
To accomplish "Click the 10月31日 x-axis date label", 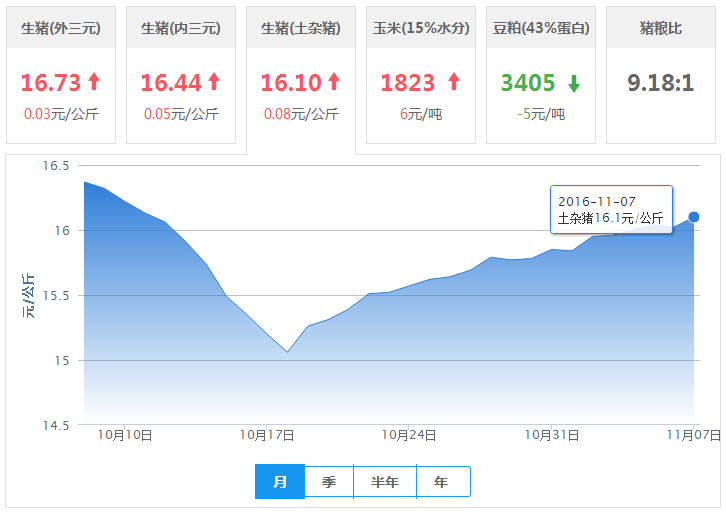I will point(552,435).
